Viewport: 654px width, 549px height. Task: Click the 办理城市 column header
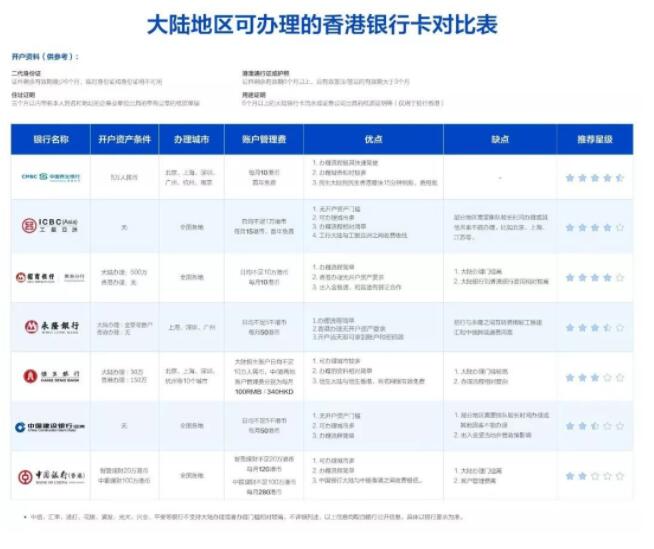(191, 139)
